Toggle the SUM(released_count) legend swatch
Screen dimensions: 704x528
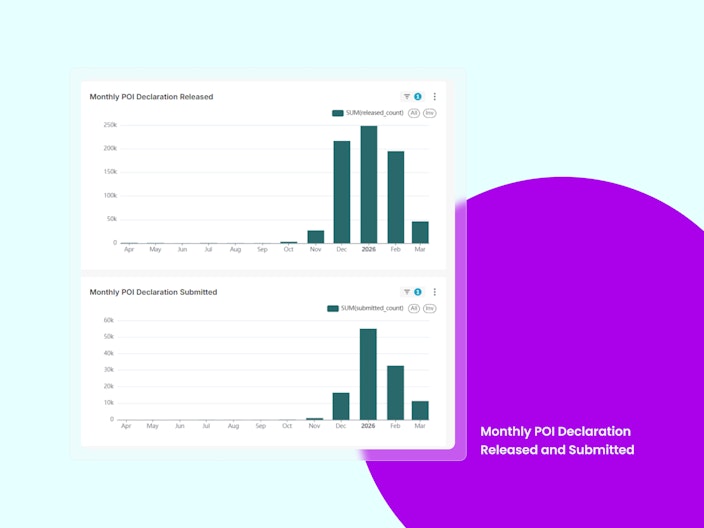point(338,113)
